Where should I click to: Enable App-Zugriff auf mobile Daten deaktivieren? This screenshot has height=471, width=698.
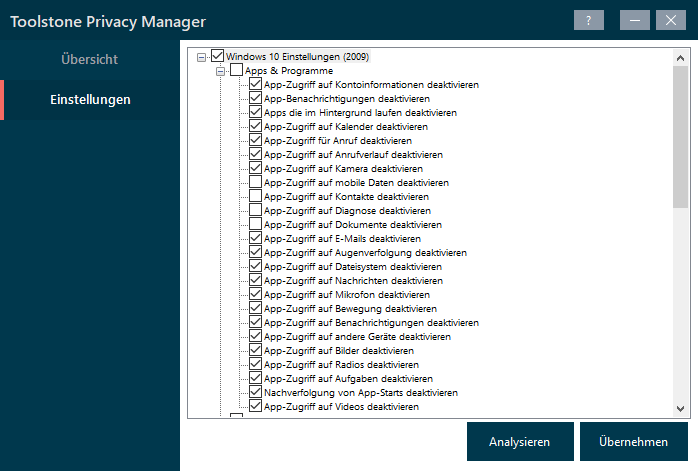tap(256, 183)
